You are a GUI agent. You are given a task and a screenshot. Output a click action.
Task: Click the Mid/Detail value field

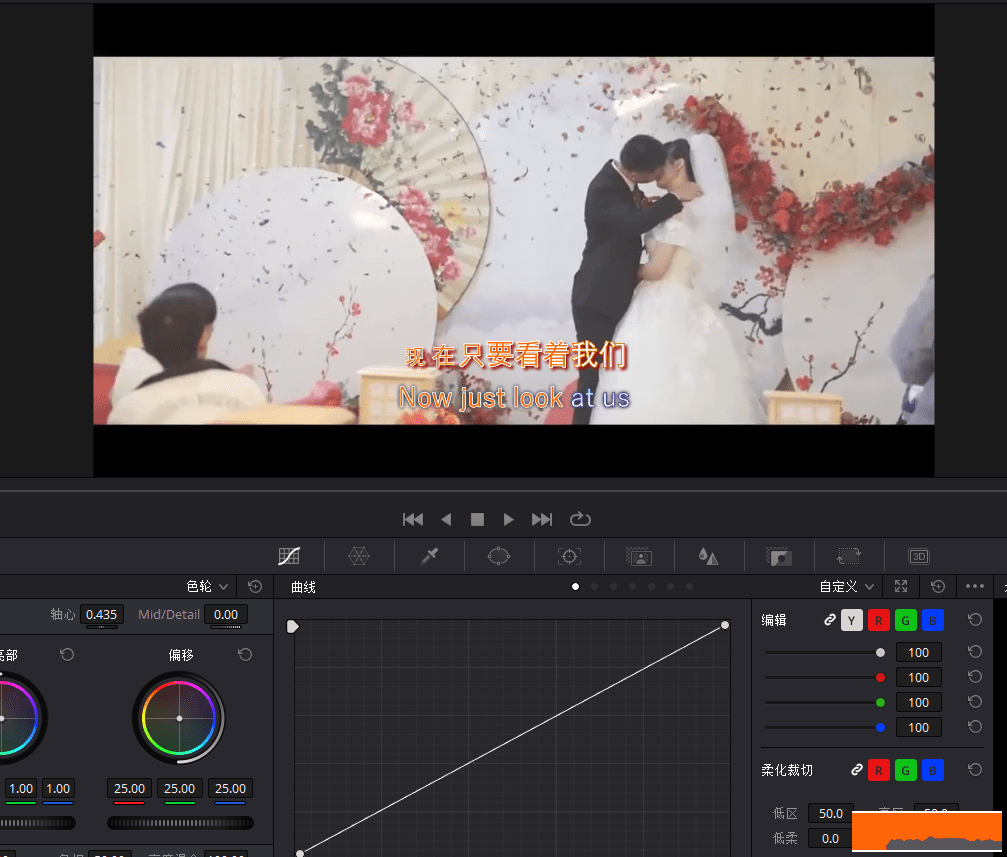pos(226,614)
